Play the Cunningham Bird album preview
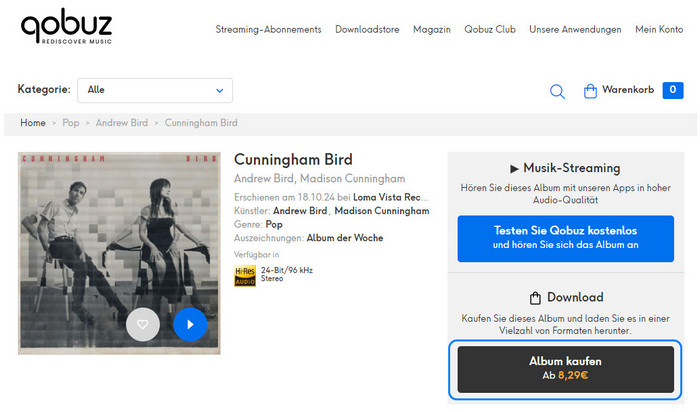This screenshot has height=412, width=700. pos(190,325)
